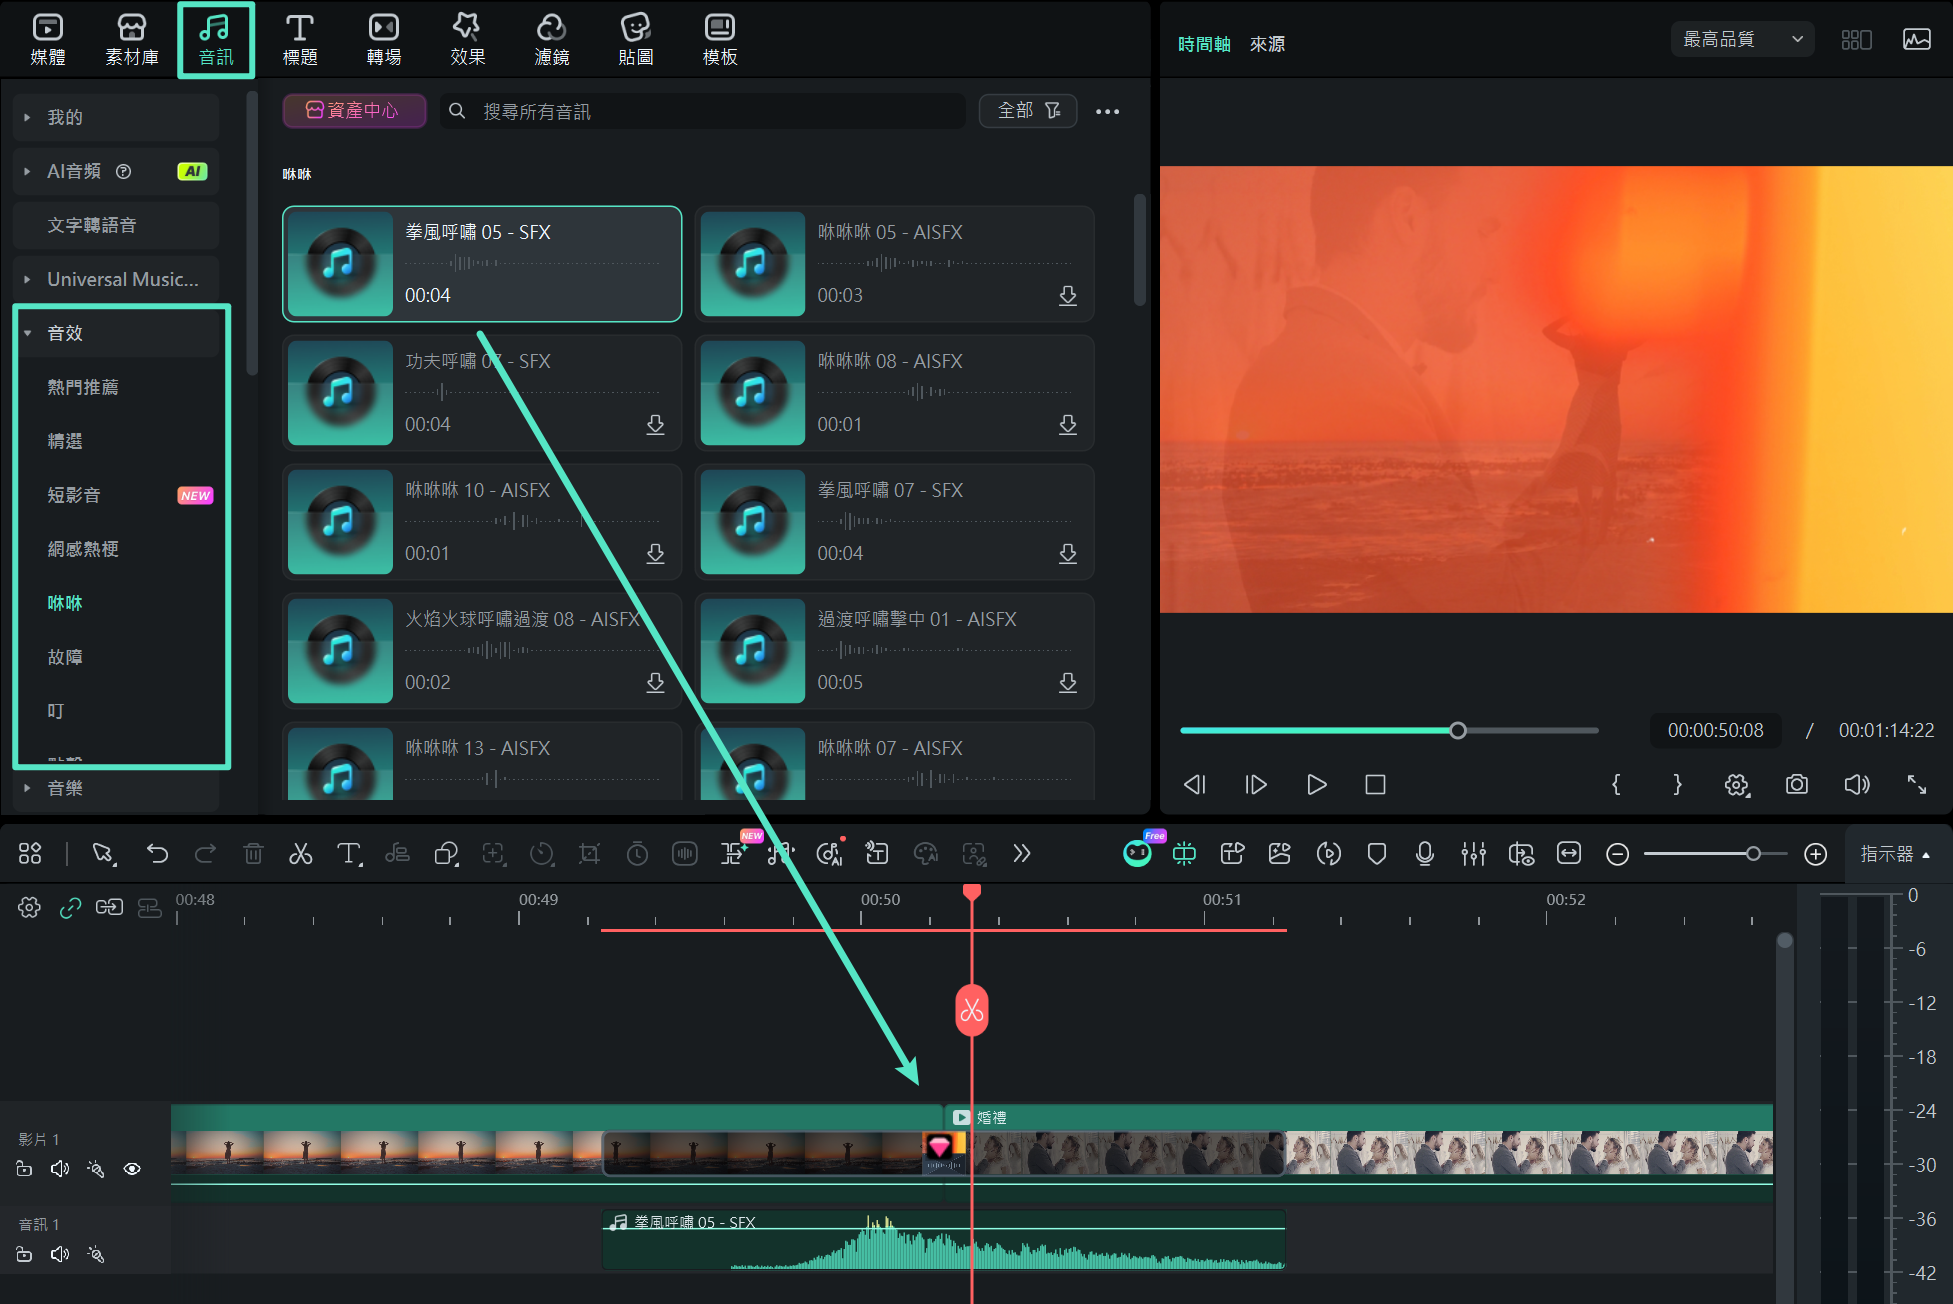Mute the 音訊 1 track
1953x1304 pixels.
click(60, 1254)
